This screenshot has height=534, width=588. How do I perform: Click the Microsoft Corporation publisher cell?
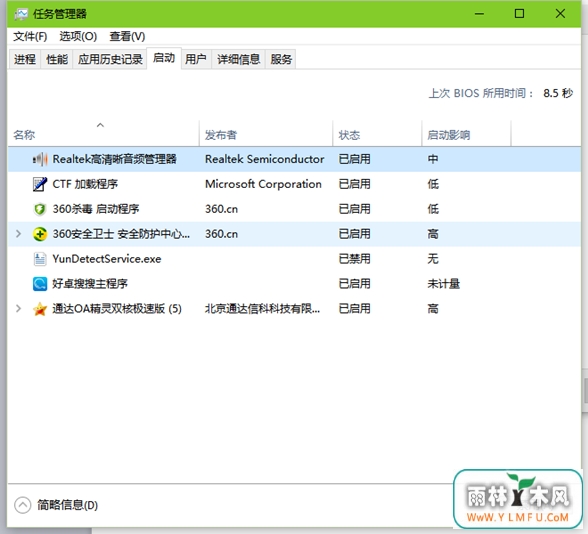pos(263,184)
